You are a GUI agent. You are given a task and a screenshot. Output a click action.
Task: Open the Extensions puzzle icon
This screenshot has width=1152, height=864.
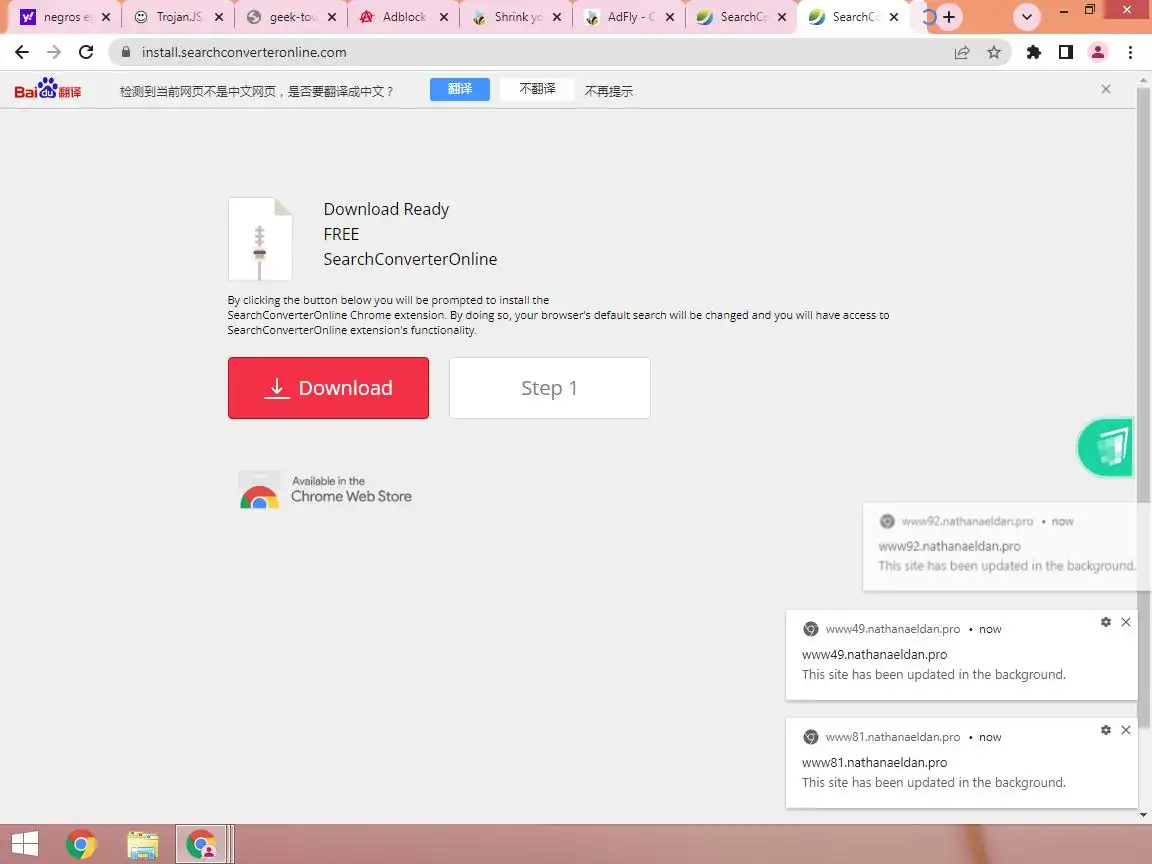1034,52
